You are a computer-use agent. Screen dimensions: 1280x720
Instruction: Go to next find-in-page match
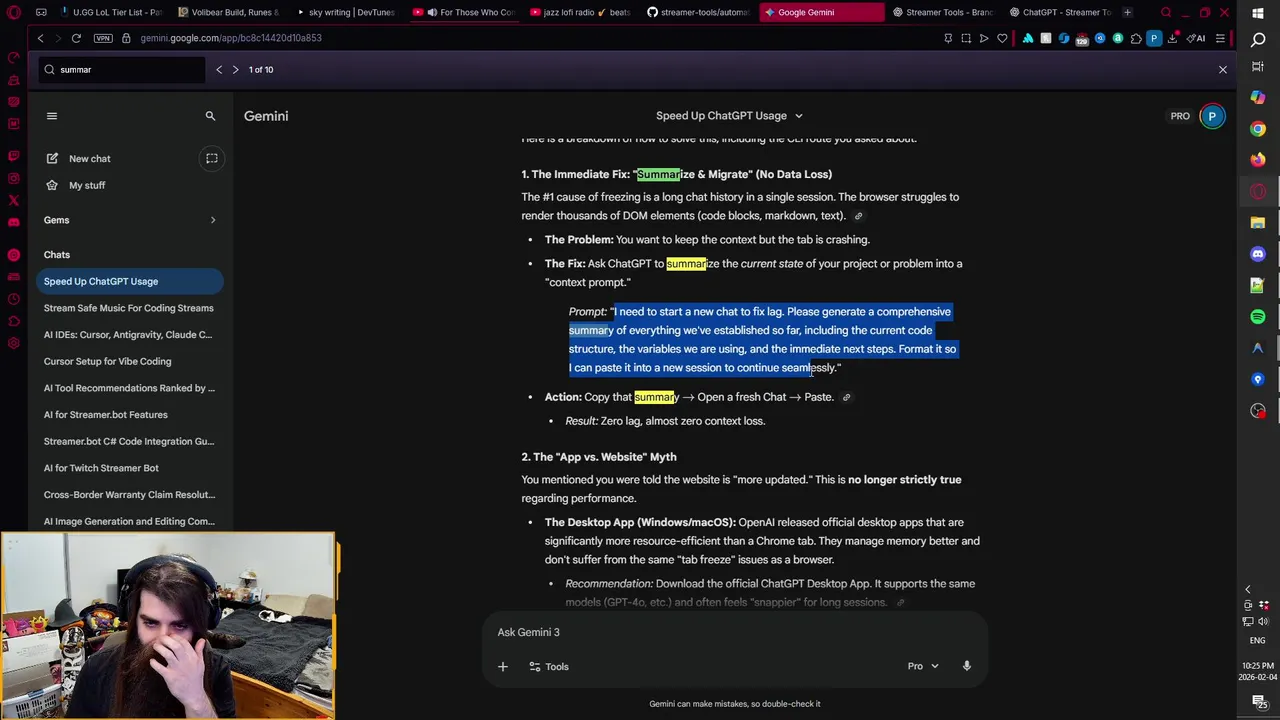click(x=235, y=70)
